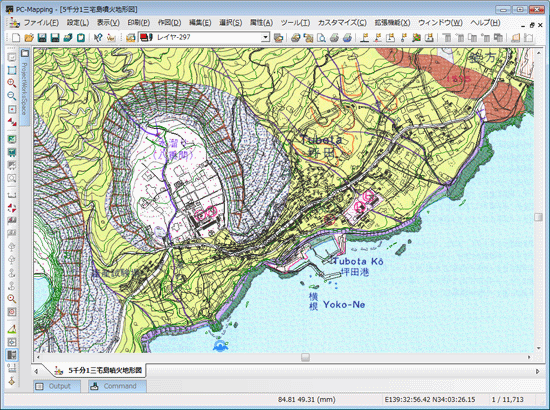The width and height of the screenshot is (550, 410).
Task: Click the layer settings icon left of layer box
Action: (x=130, y=38)
